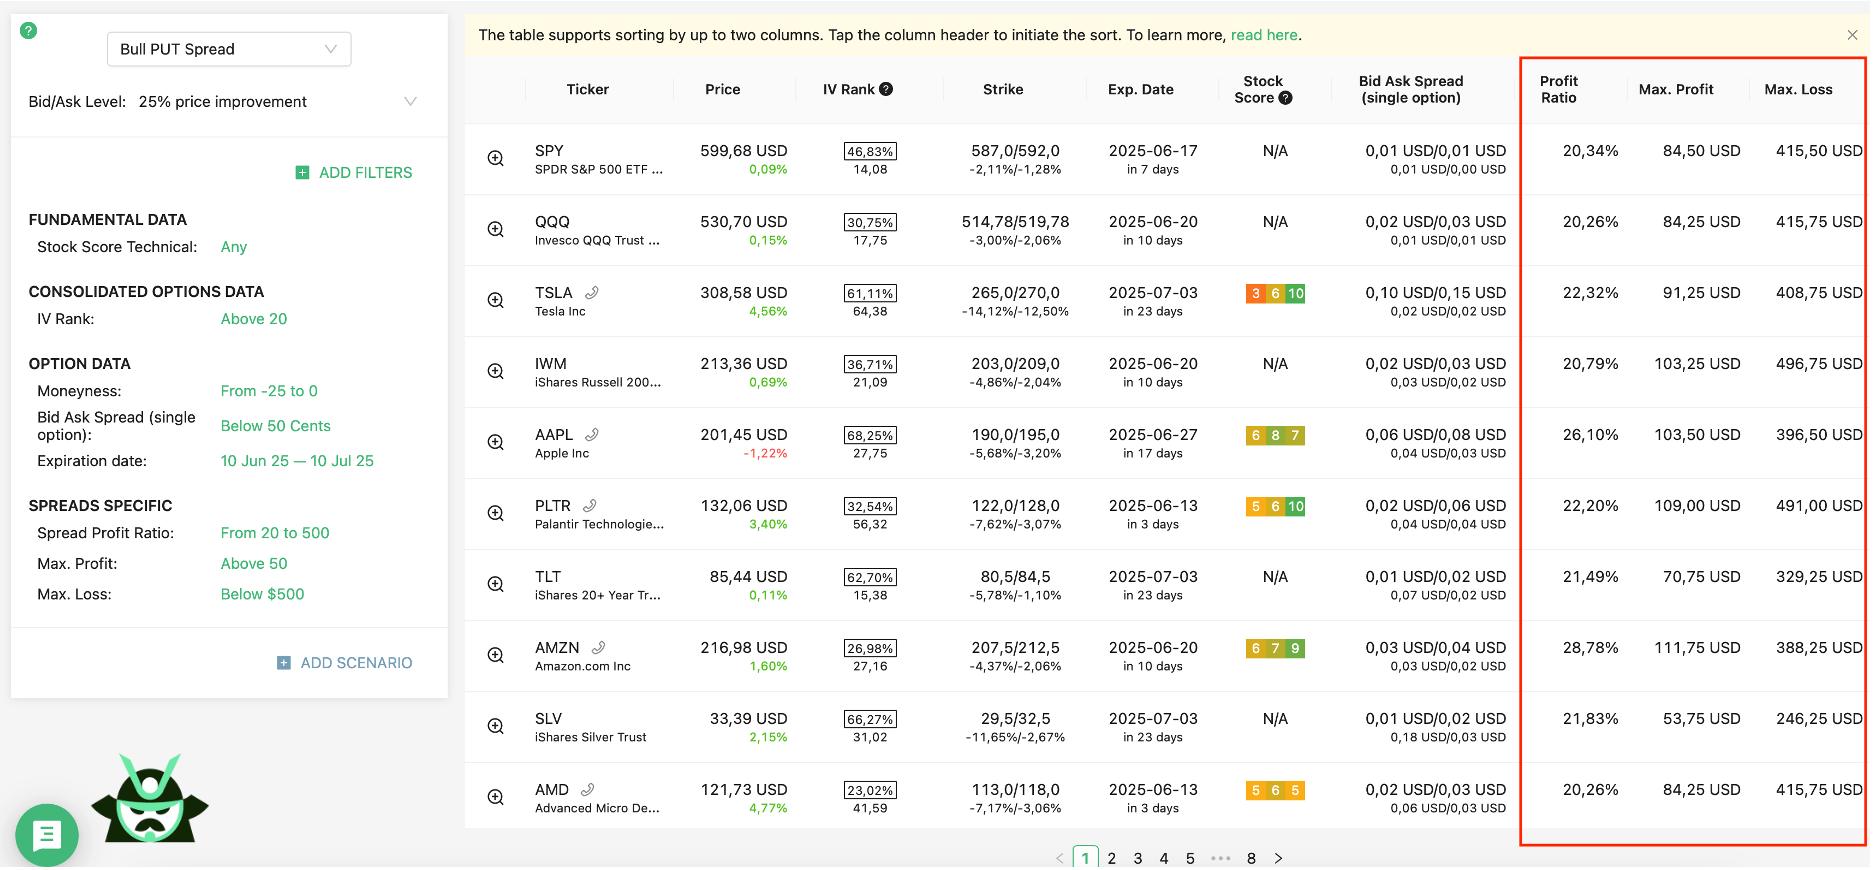Go to results page 8
This screenshot has width=1874, height=870.
pyautogui.click(x=1251, y=859)
